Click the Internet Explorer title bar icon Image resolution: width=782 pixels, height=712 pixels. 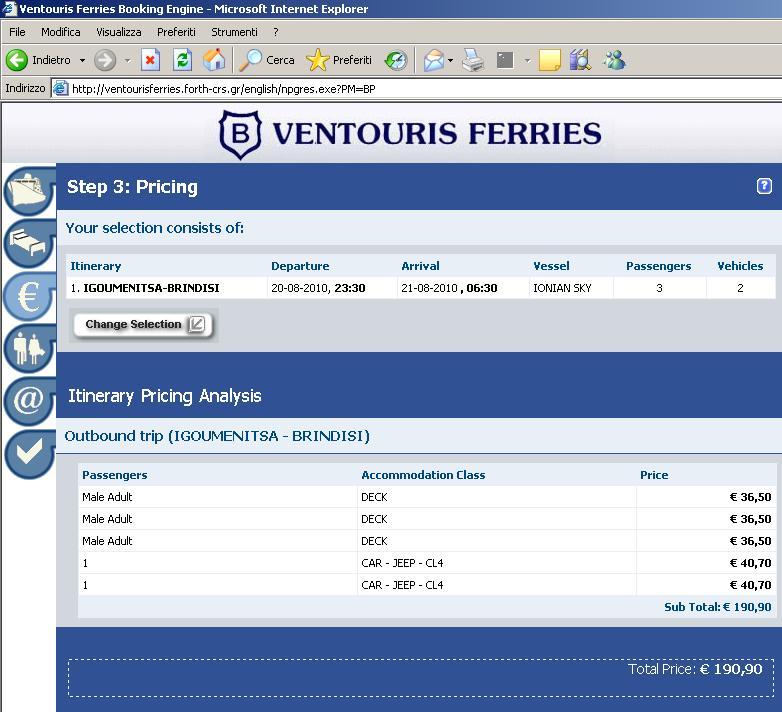(x=9, y=8)
